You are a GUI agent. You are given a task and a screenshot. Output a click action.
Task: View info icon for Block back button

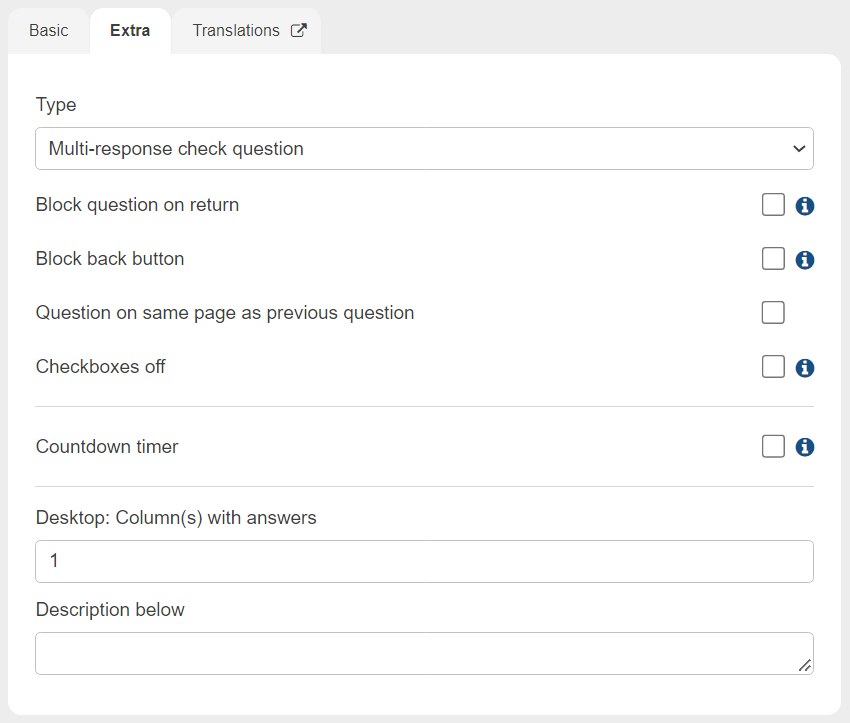pyautogui.click(x=804, y=260)
